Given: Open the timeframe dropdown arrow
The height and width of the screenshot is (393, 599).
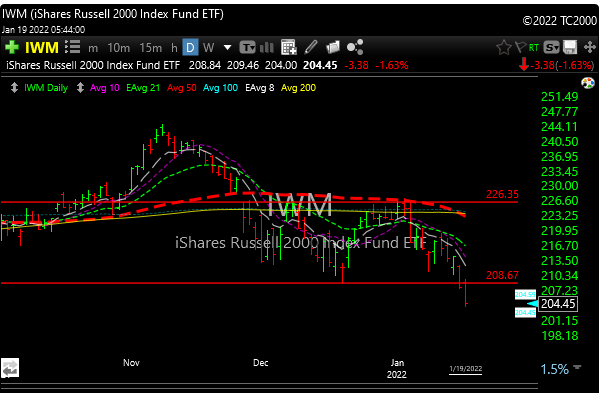Looking at the screenshot, I should point(227,48).
